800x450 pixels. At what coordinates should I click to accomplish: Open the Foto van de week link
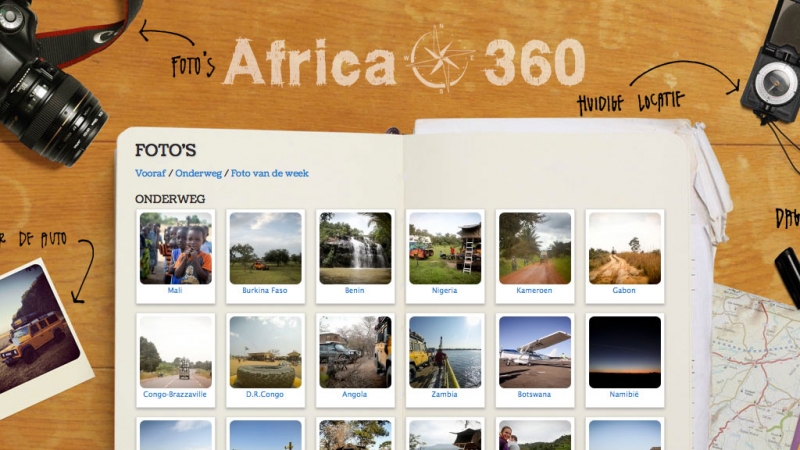click(x=269, y=173)
